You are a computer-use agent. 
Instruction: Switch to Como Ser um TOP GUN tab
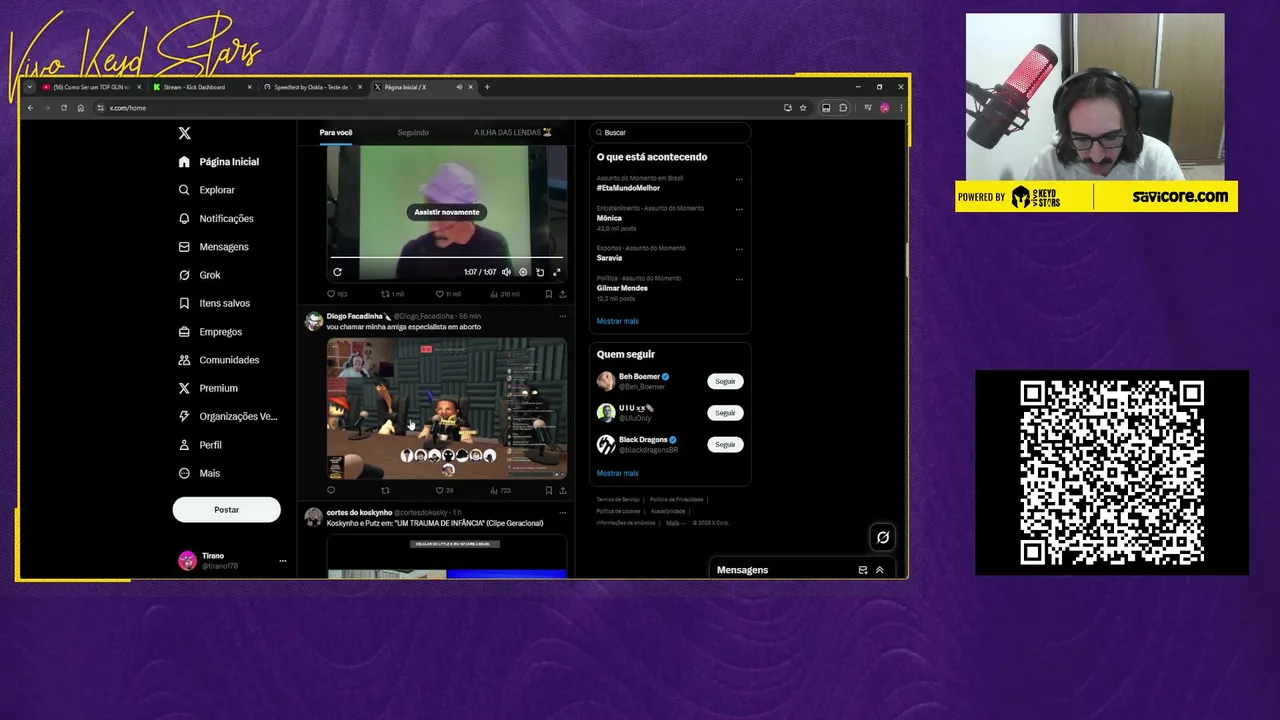[91, 87]
